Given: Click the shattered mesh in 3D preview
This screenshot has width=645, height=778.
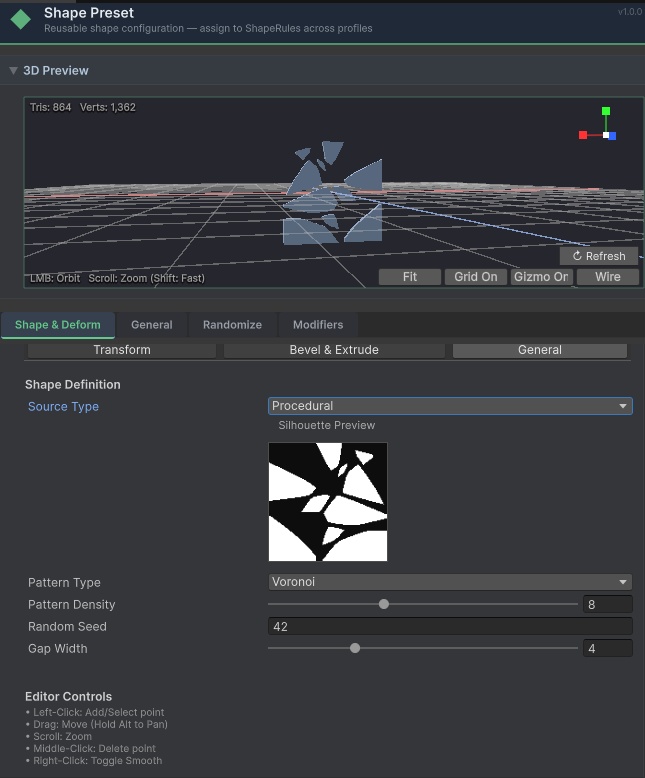Looking at the screenshot, I should (330, 195).
